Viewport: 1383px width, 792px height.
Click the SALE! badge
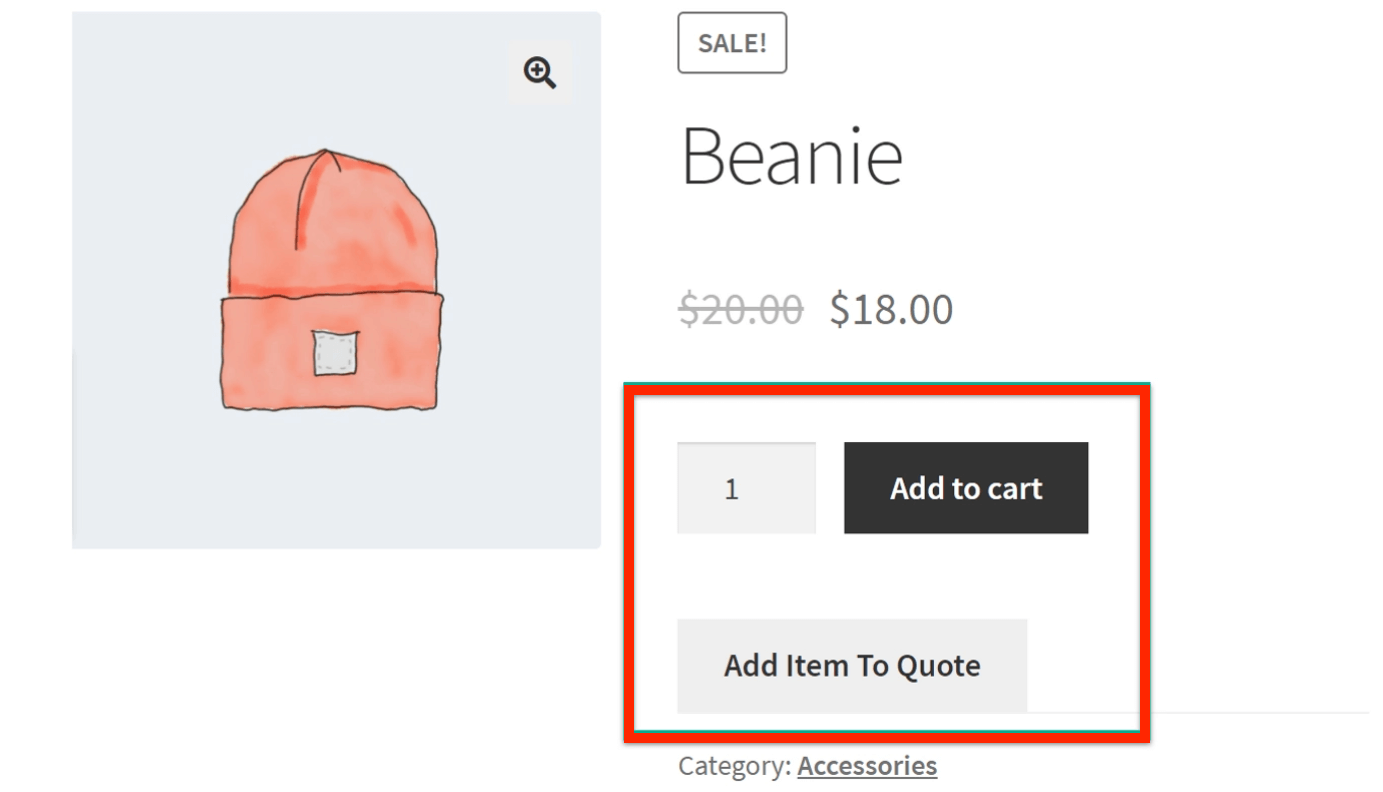(732, 43)
